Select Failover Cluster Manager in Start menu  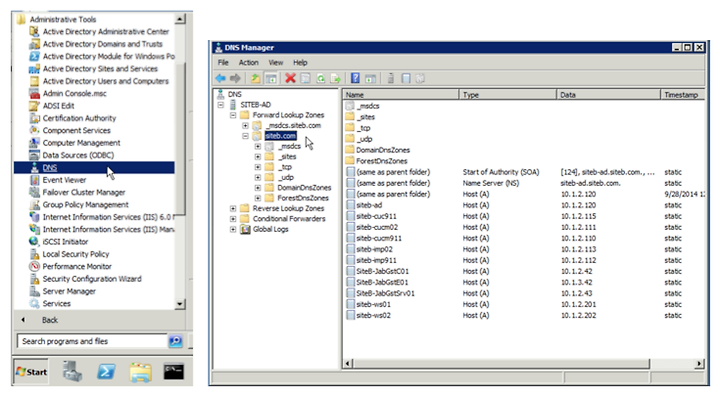click(x=84, y=192)
